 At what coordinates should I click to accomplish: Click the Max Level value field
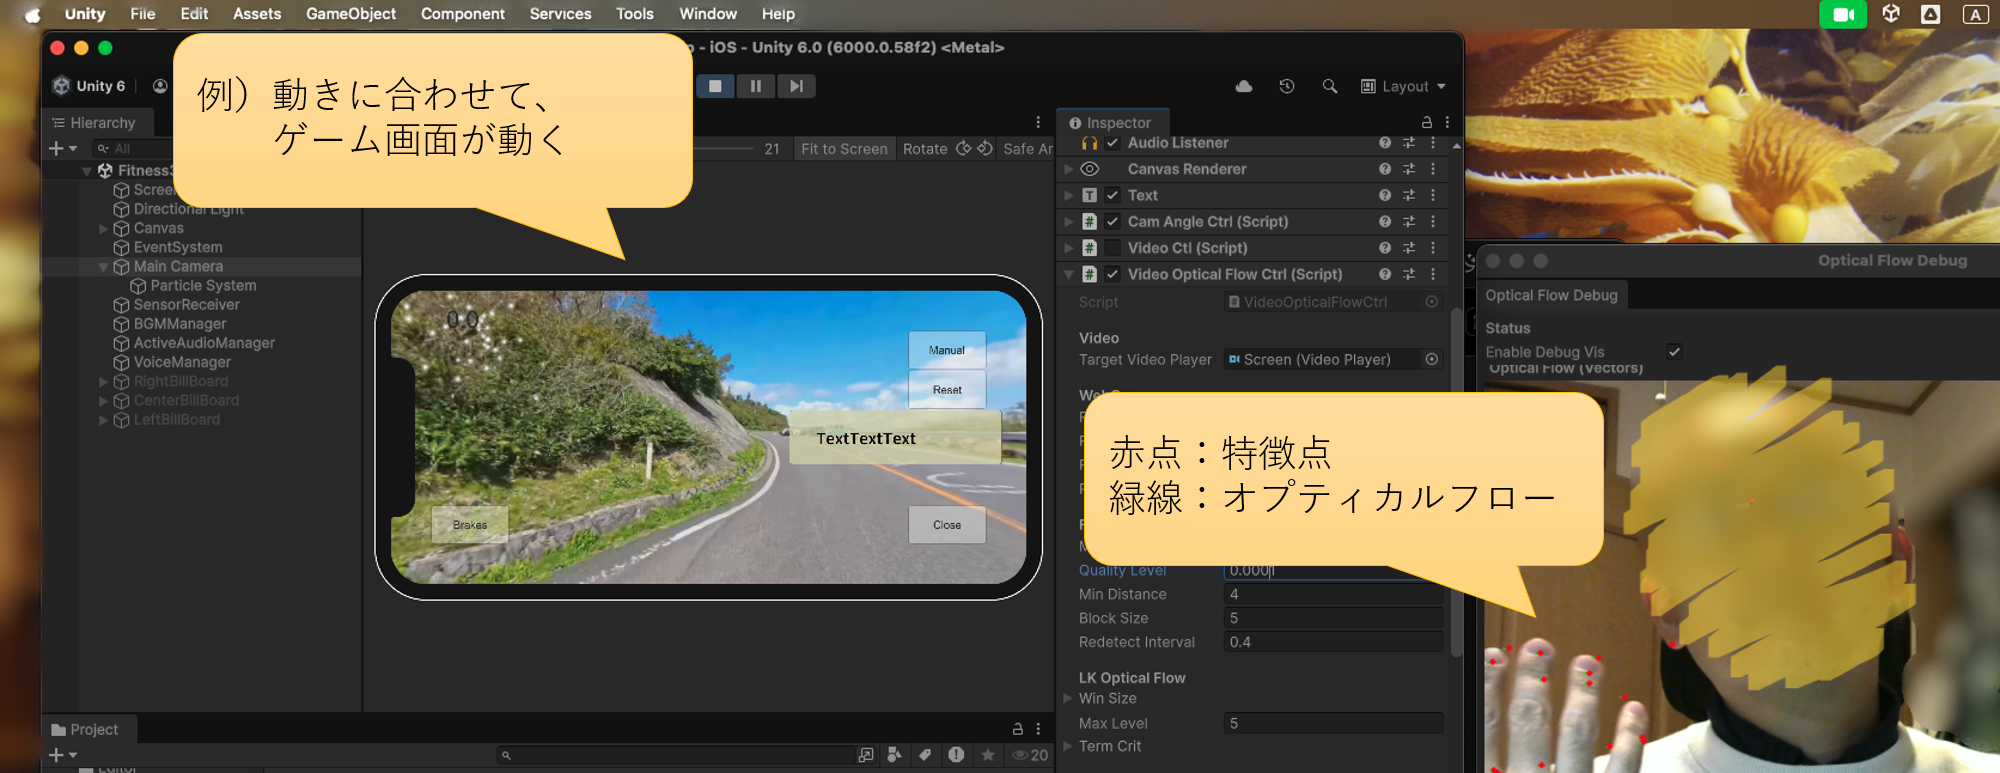(x=1333, y=723)
